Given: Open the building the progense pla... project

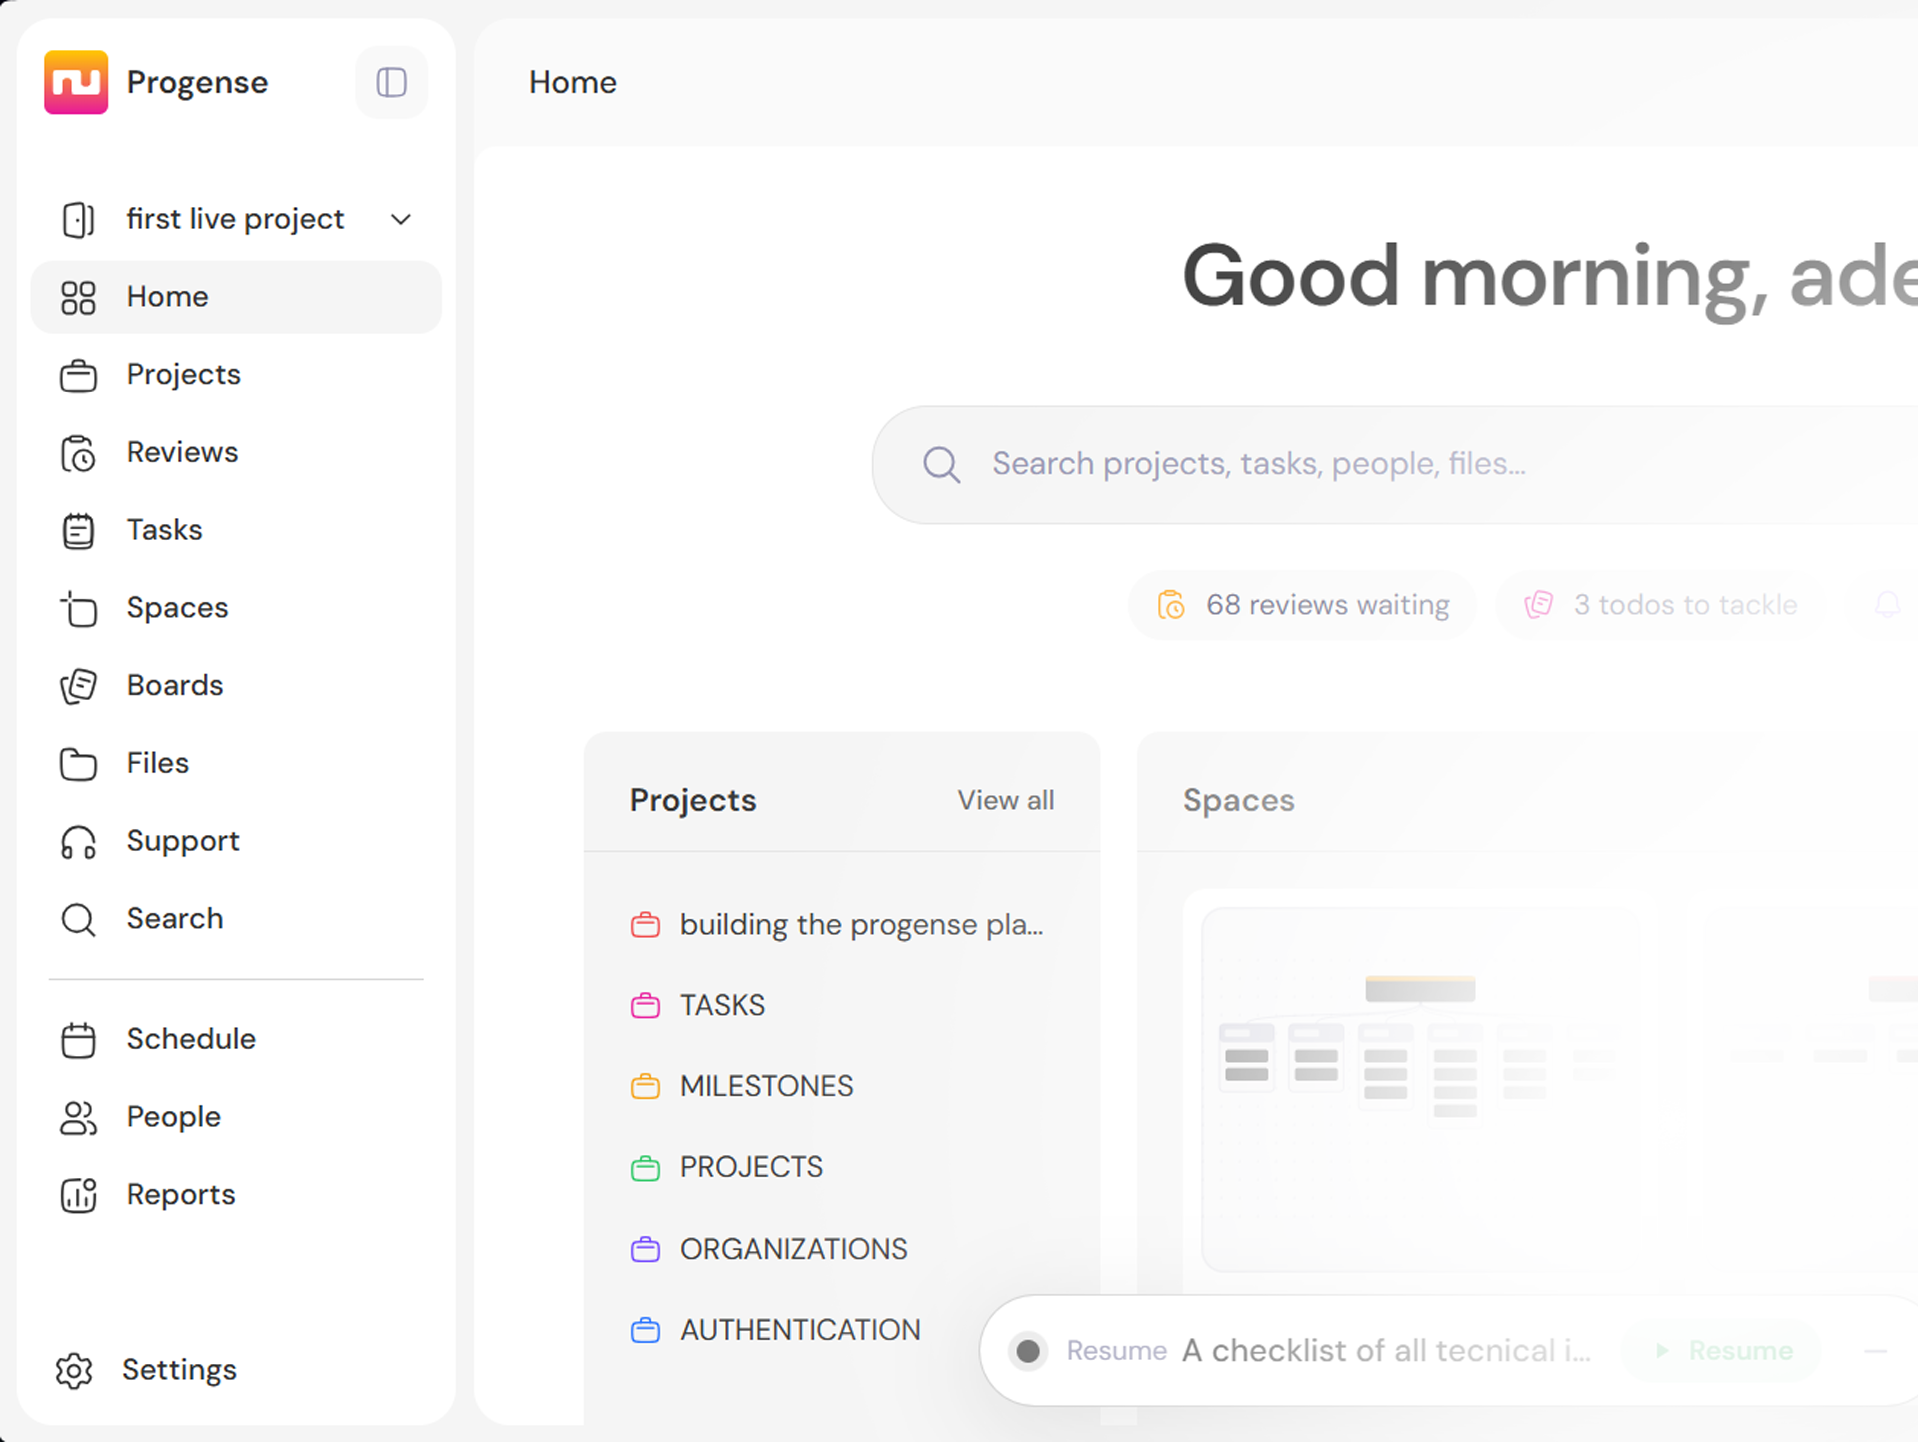Looking at the screenshot, I should tap(842, 925).
